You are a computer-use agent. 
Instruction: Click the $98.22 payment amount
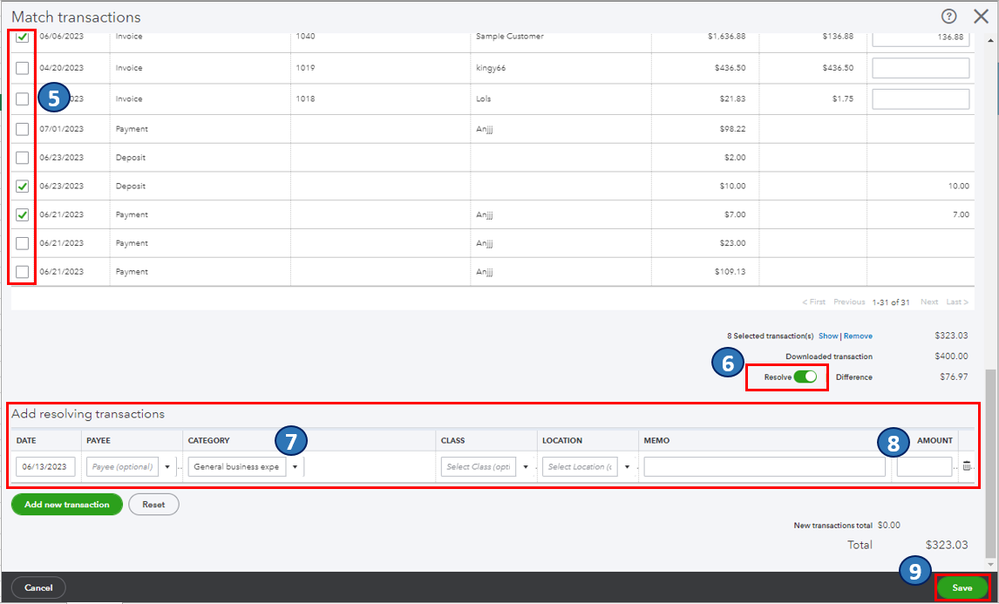pyautogui.click(x=732, y=129)
